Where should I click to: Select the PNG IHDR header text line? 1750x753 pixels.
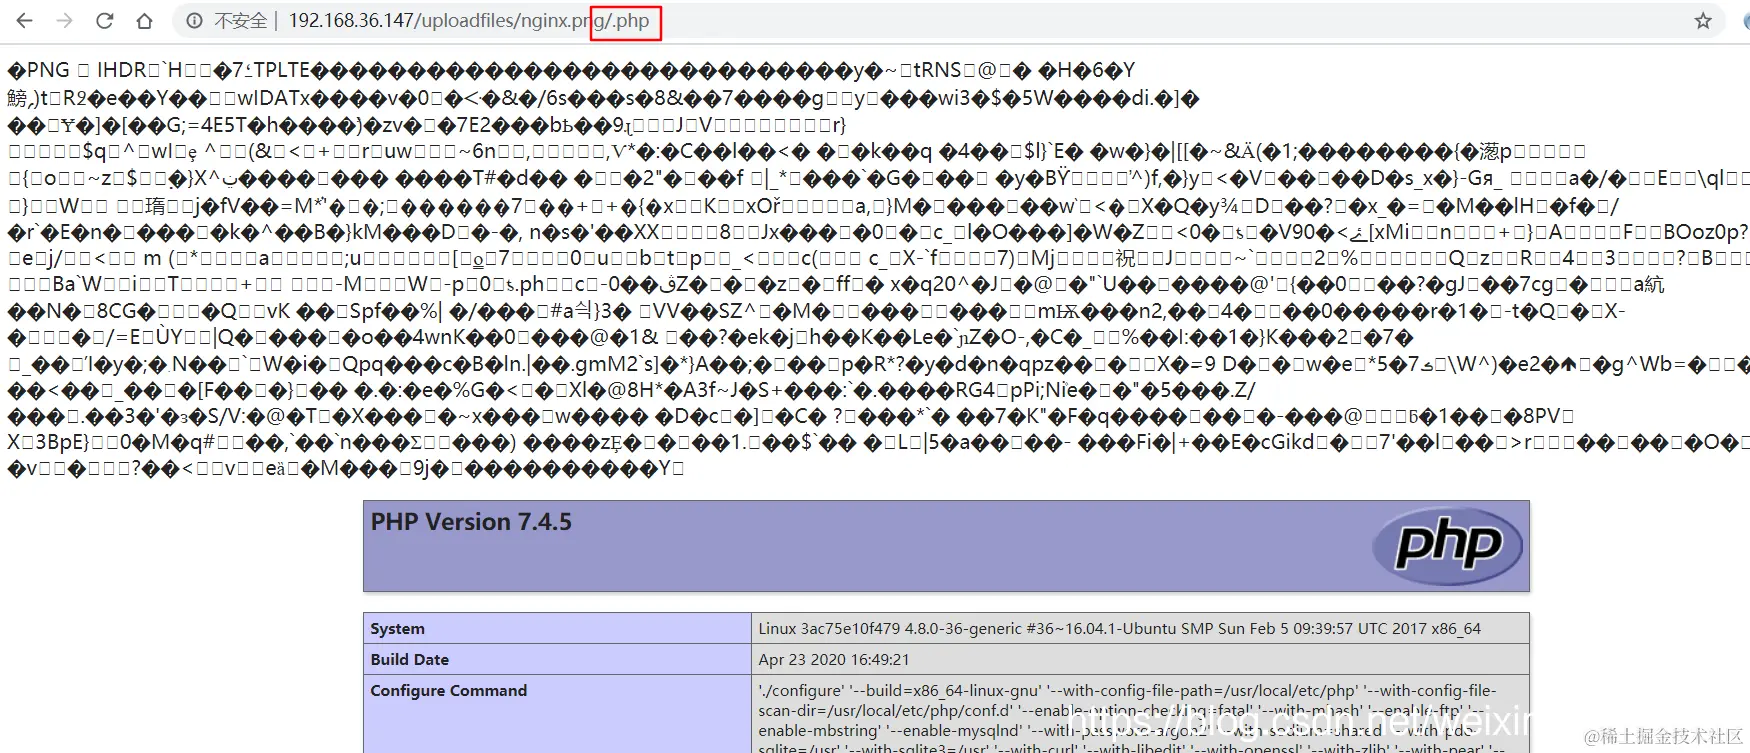pyautogui.click(x=571, y=70)
